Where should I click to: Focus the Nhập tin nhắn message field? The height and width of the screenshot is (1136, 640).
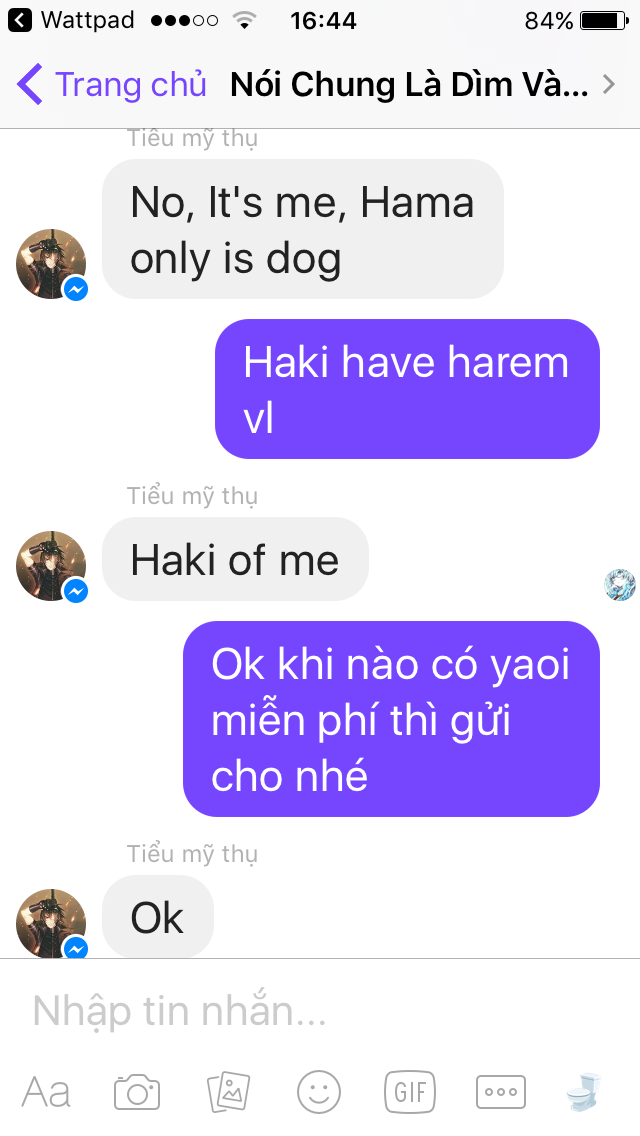[320, 1011]
